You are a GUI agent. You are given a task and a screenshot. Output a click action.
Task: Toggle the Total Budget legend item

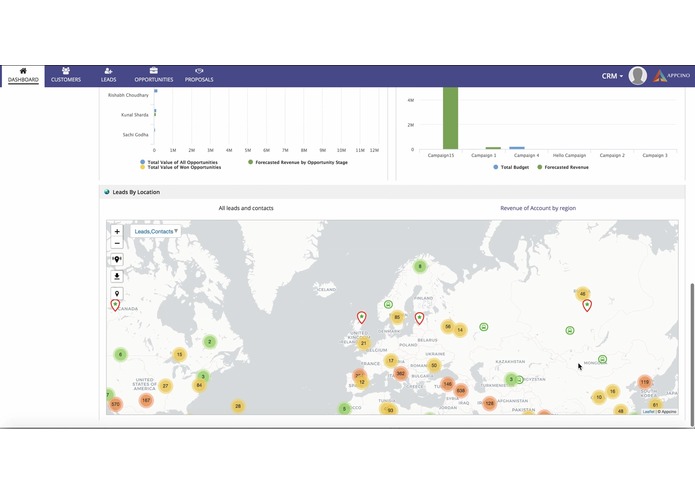pyautogui.click(x=511, y=167)
